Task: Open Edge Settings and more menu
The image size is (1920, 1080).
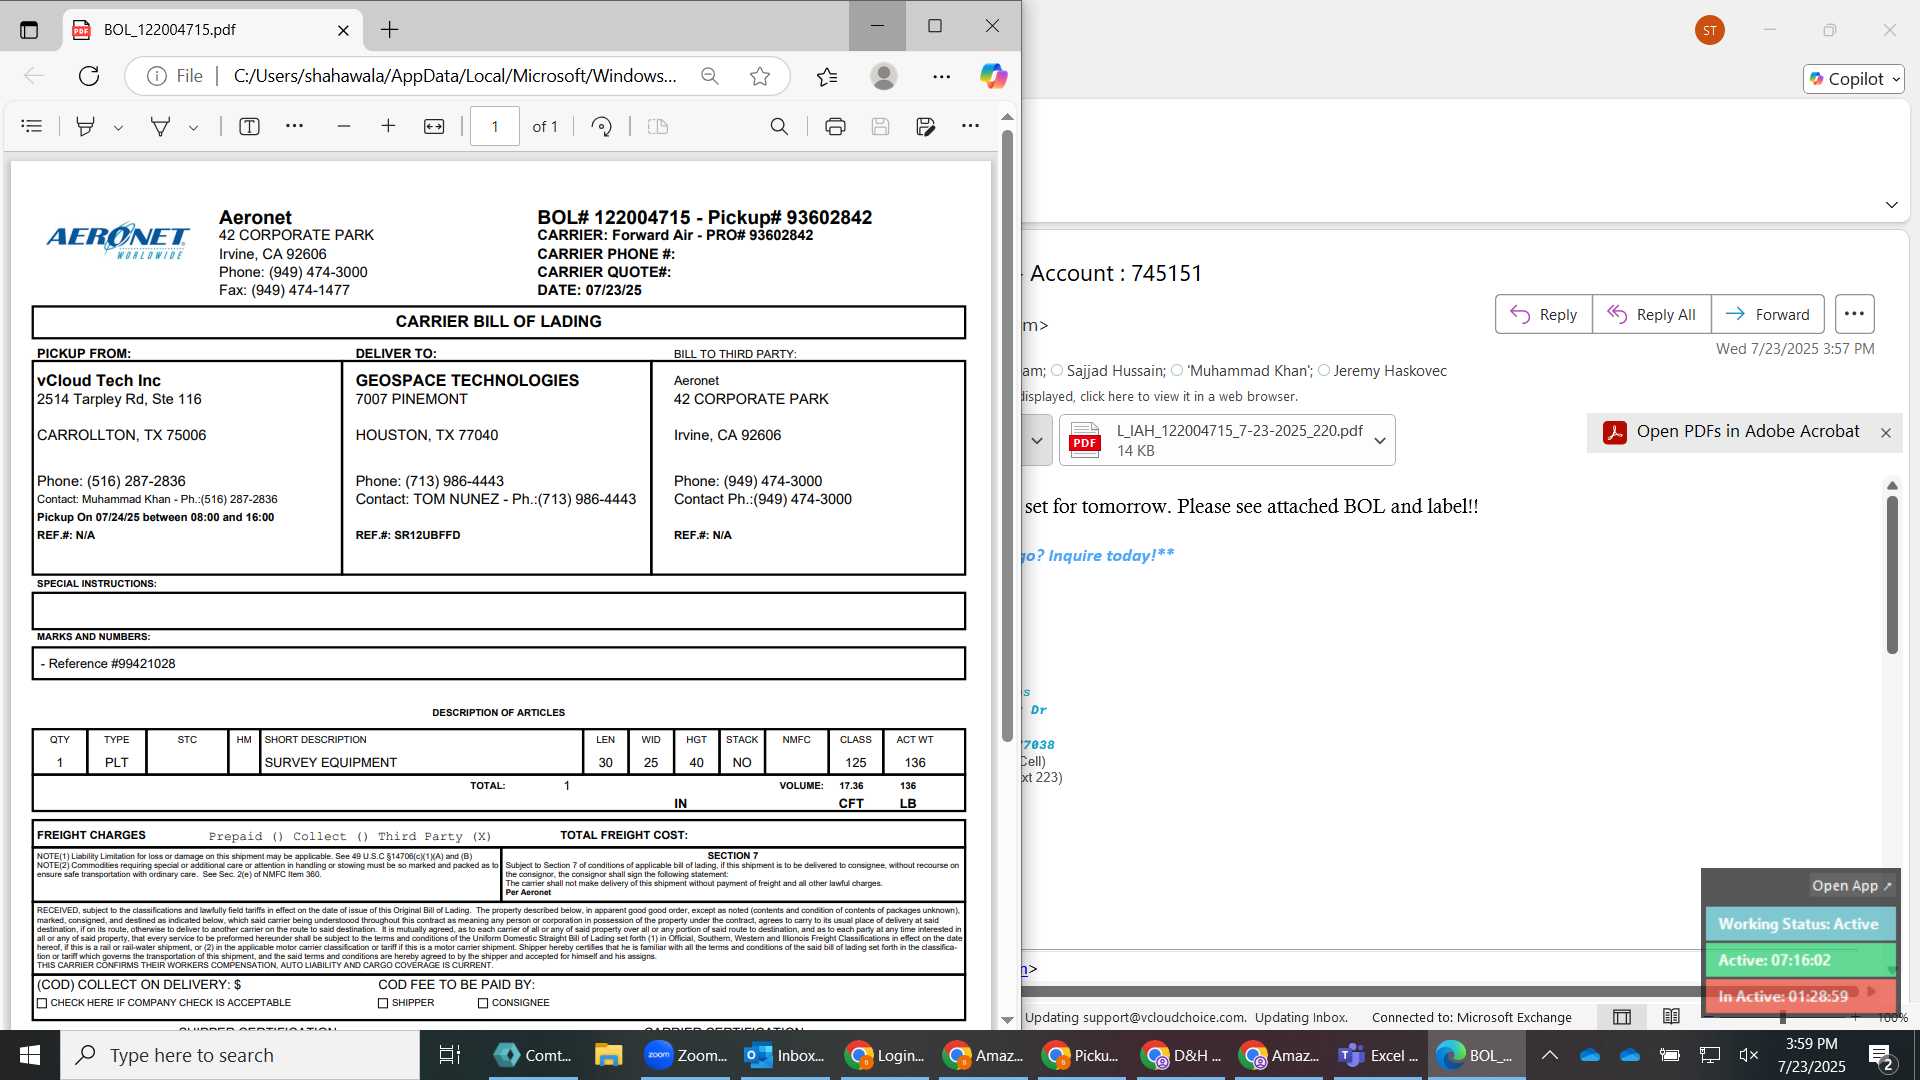Action: point(942,76)
